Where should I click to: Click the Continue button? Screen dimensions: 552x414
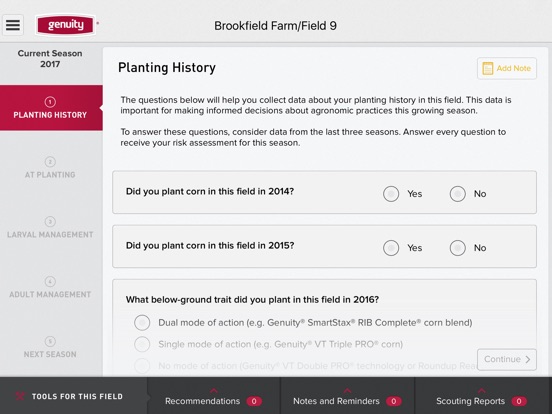(507, 359)
